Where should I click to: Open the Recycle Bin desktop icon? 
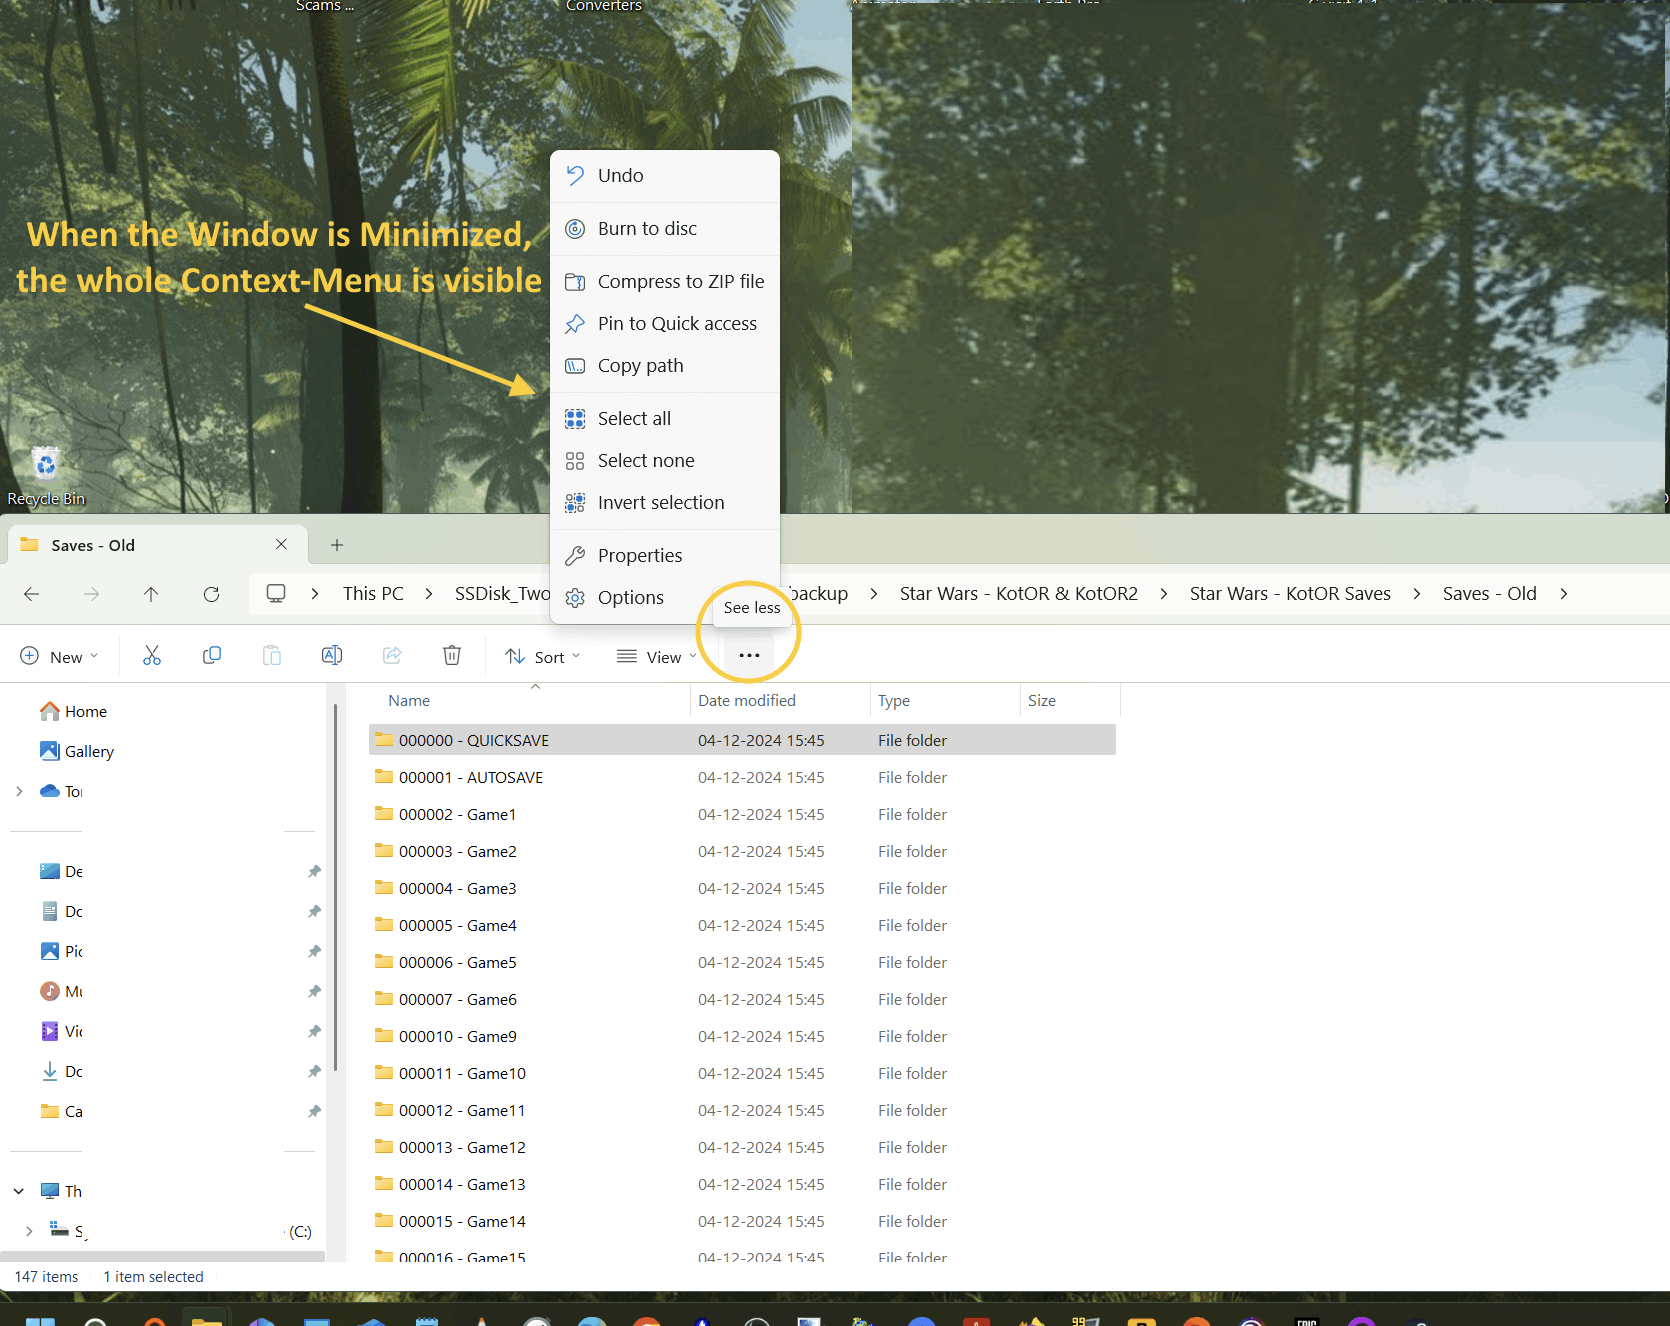(46, 477)
